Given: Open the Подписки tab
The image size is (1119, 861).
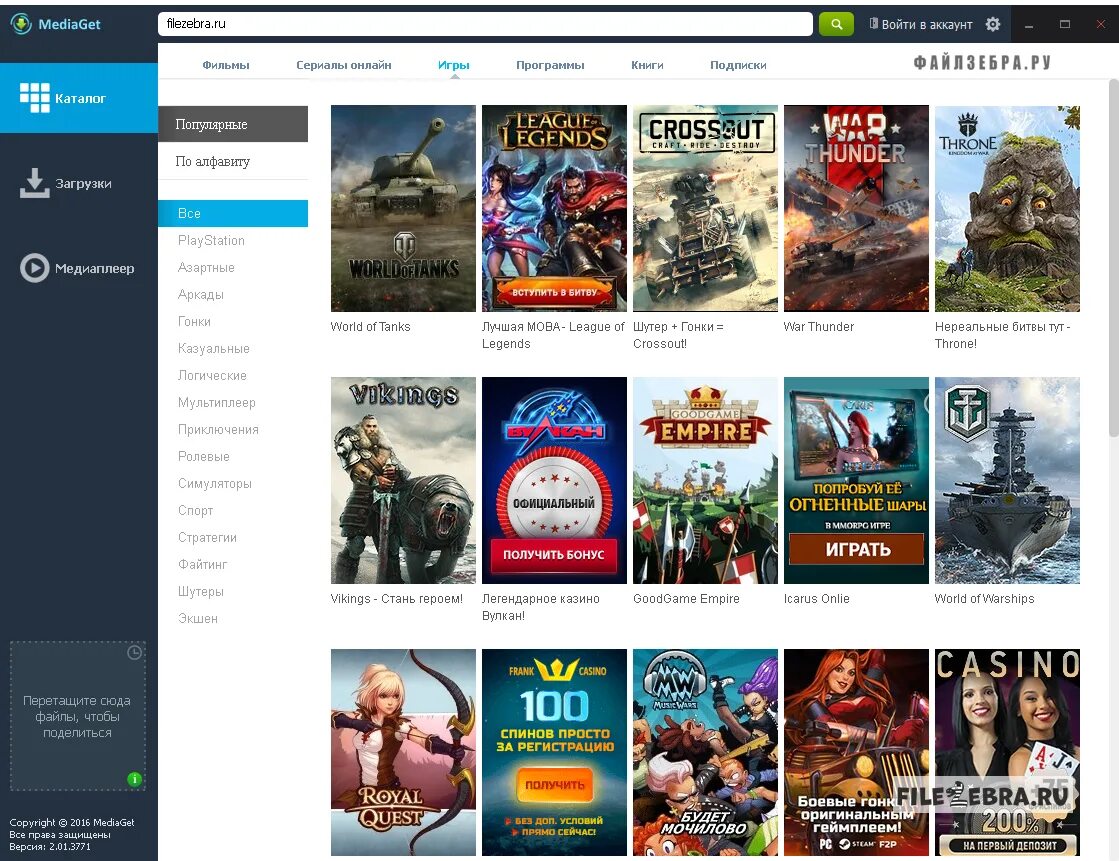Looking at the screenshot, I should pos(738,65).
